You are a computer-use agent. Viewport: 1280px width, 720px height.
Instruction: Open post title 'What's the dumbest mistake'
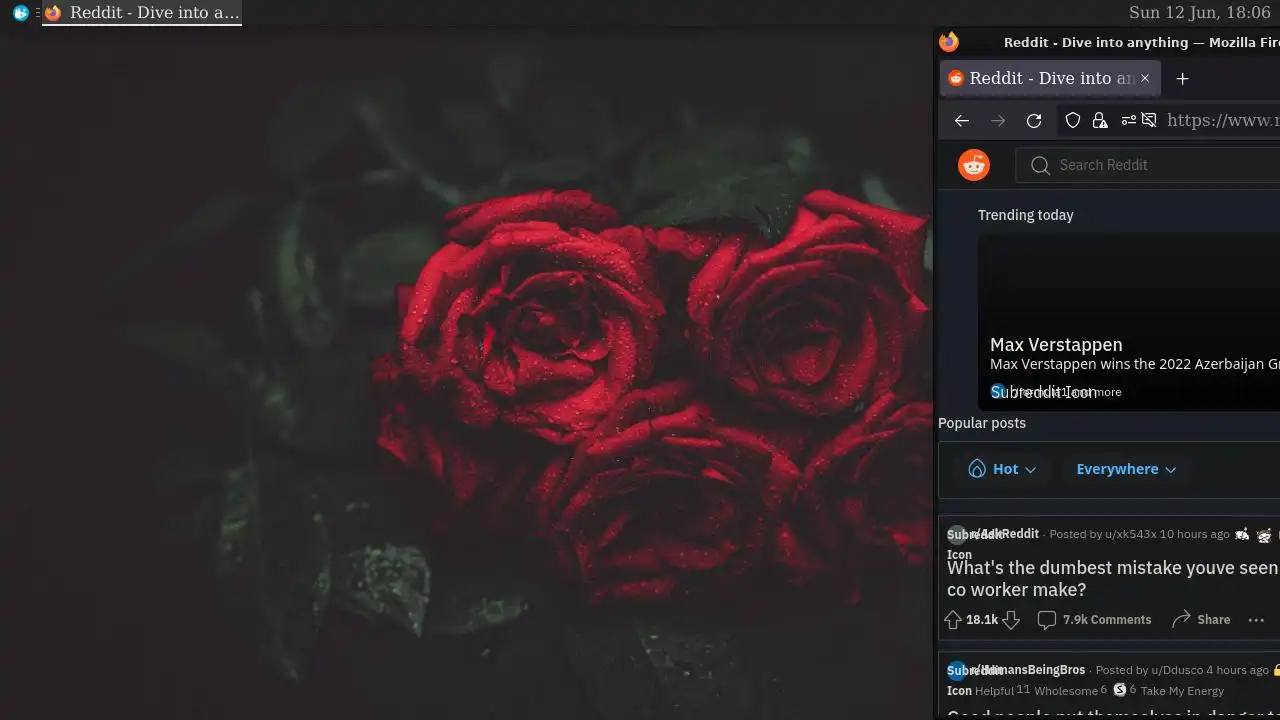[1112, 578]
